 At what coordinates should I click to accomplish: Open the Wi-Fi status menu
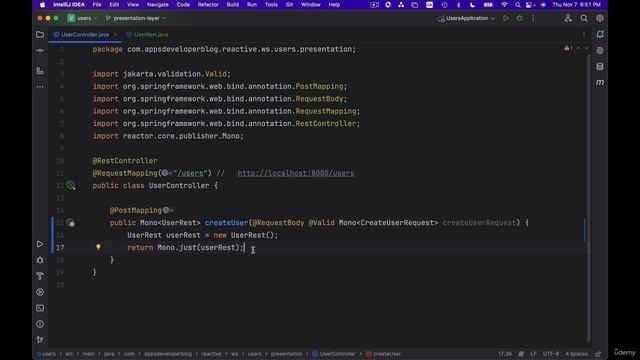click(504, 4)
